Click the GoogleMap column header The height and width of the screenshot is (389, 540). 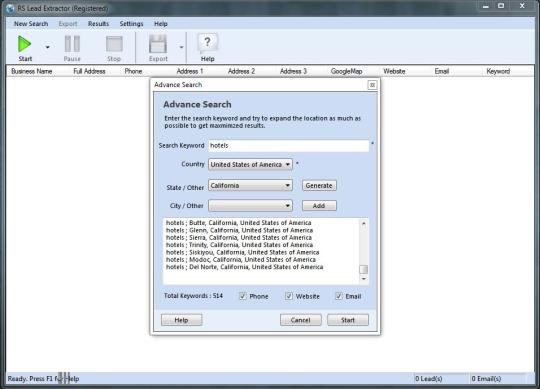point(346,71)
